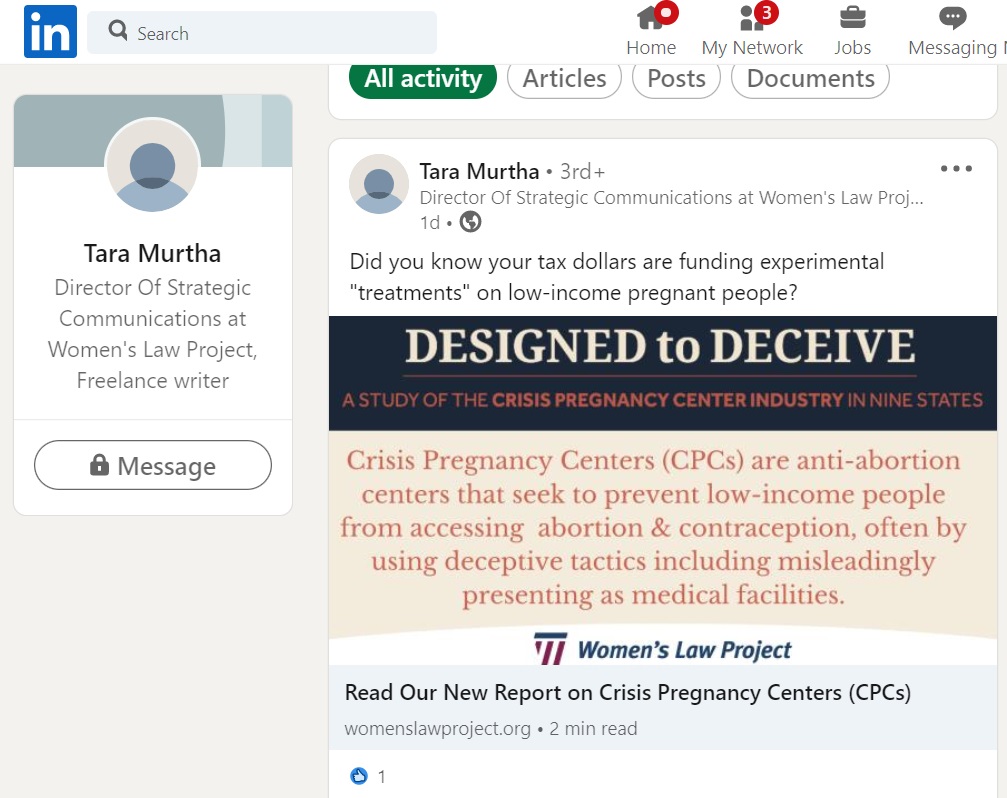1007x798 pixels.
Task: Click the search magnifier icon
Action: (x=118, y=30)
